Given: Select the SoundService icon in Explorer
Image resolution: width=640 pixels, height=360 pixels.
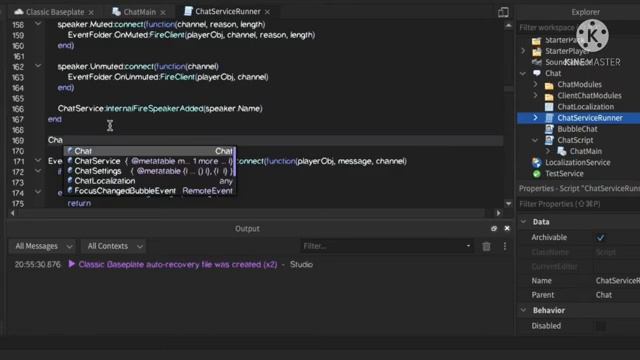Looking at the screenshot, I should (536, 62).
